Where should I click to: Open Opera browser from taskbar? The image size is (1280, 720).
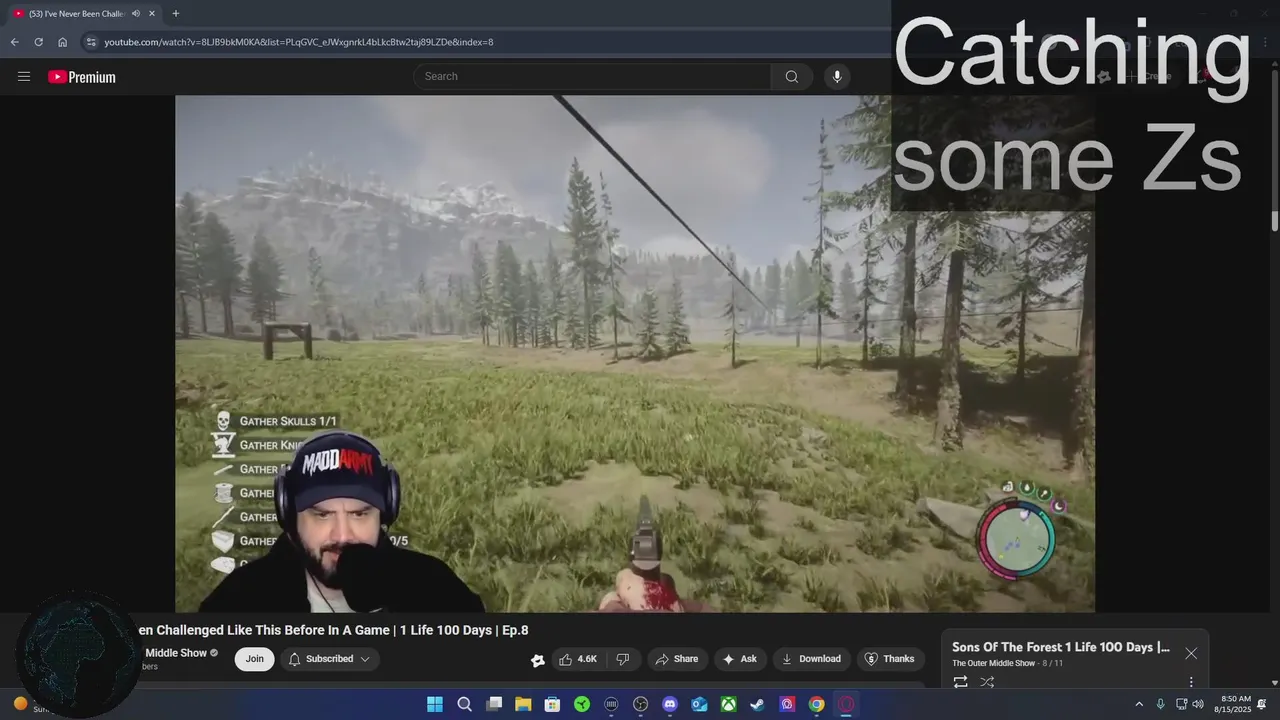click(846, 704)
